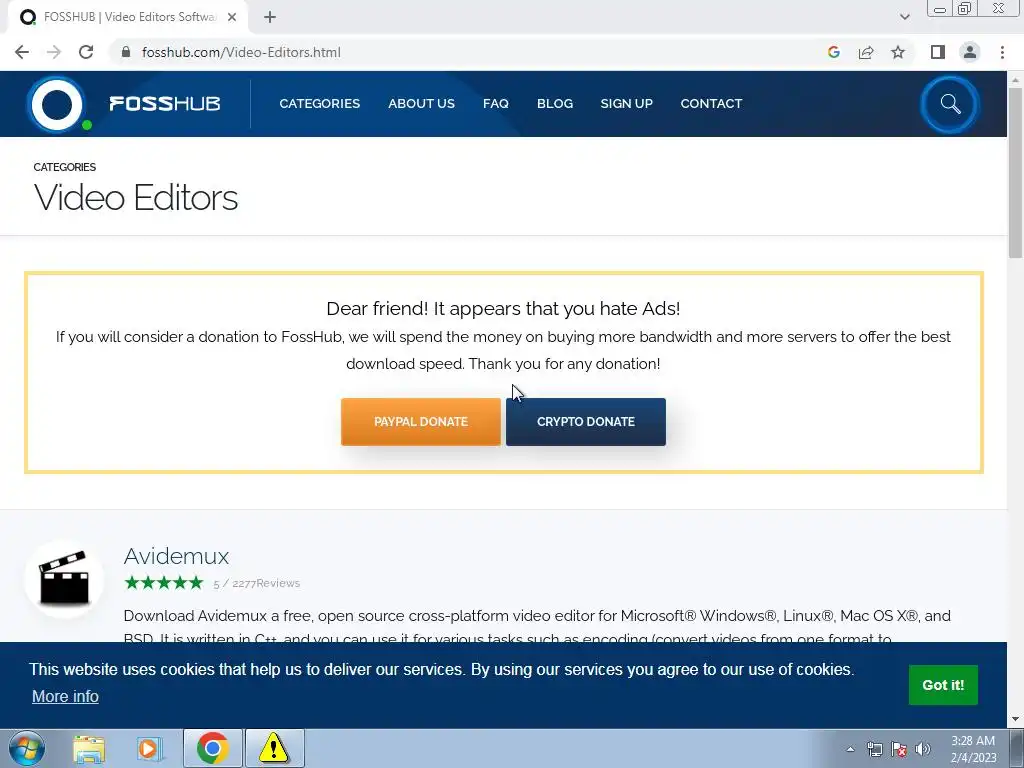
Task: Click the FOSSHUB Video Editors tab
Action: pos(128,17)
